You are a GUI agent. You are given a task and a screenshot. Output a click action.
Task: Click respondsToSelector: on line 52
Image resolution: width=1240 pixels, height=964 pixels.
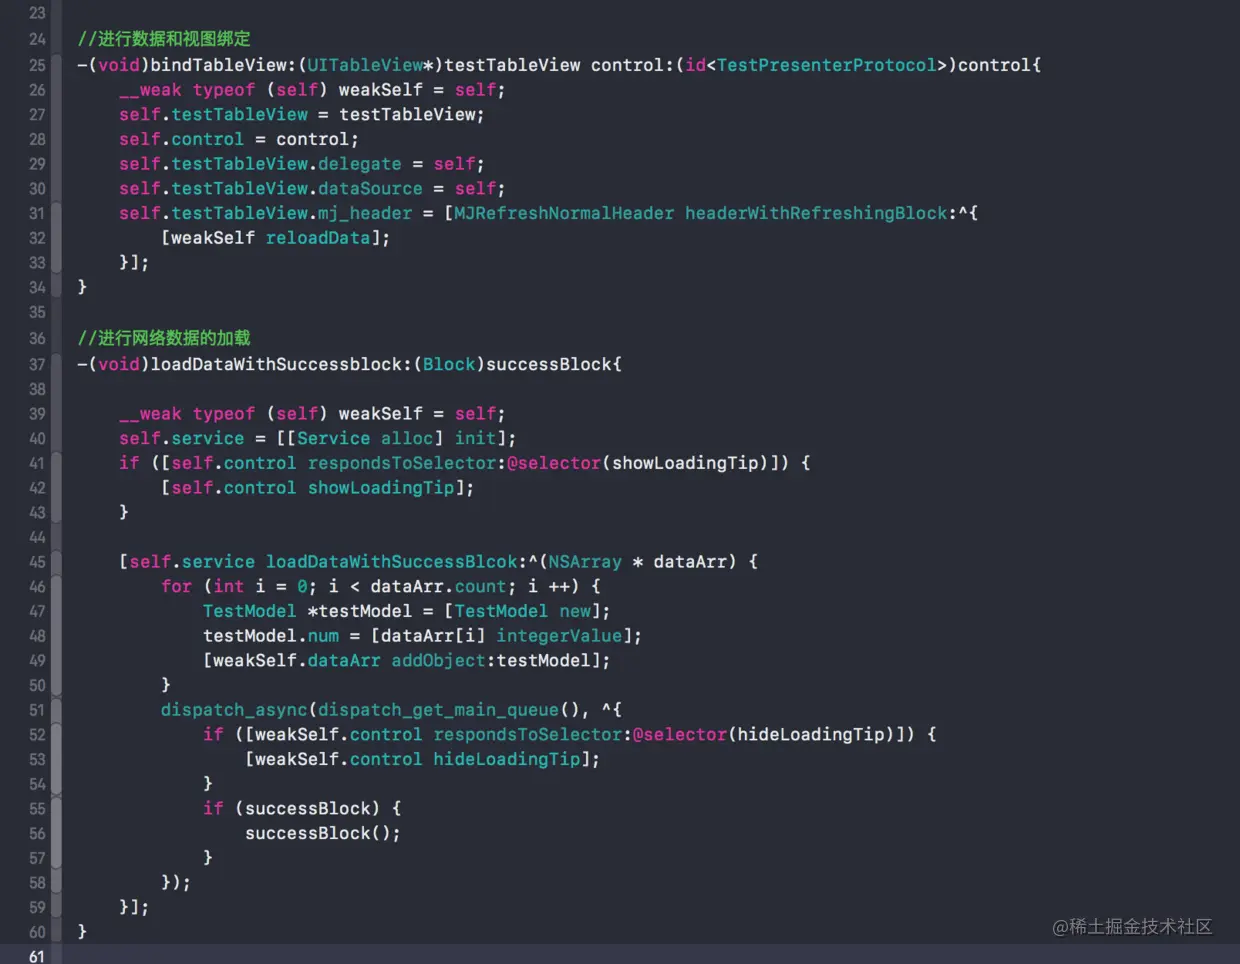click(x=533, y=735)
